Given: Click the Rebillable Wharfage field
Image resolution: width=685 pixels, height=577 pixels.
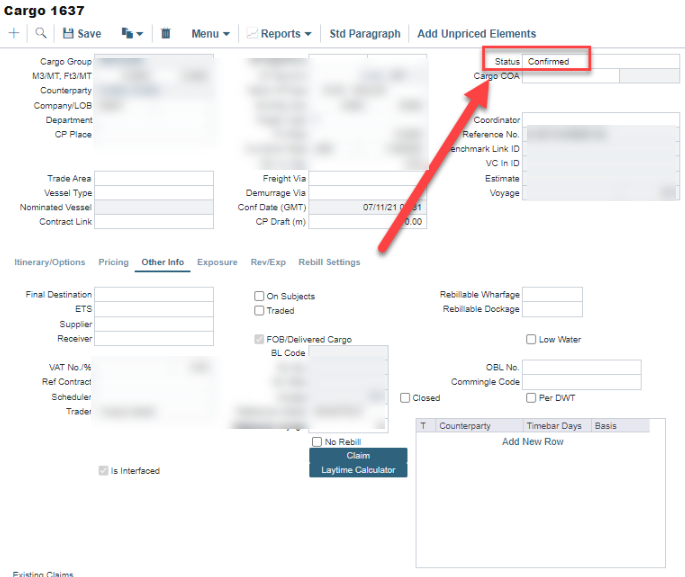Looking at the screenshot, I should [x=552, y=294].
